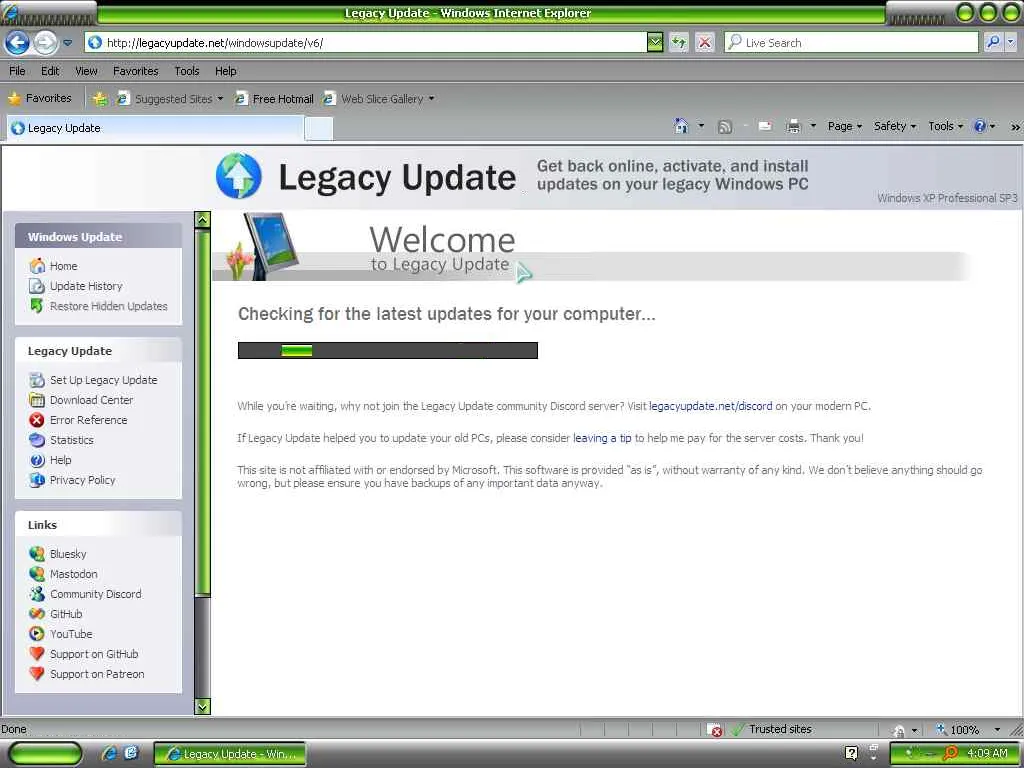1024x768 pixels.
Task: Click the blue Help question icon
Action: (980, 126)
